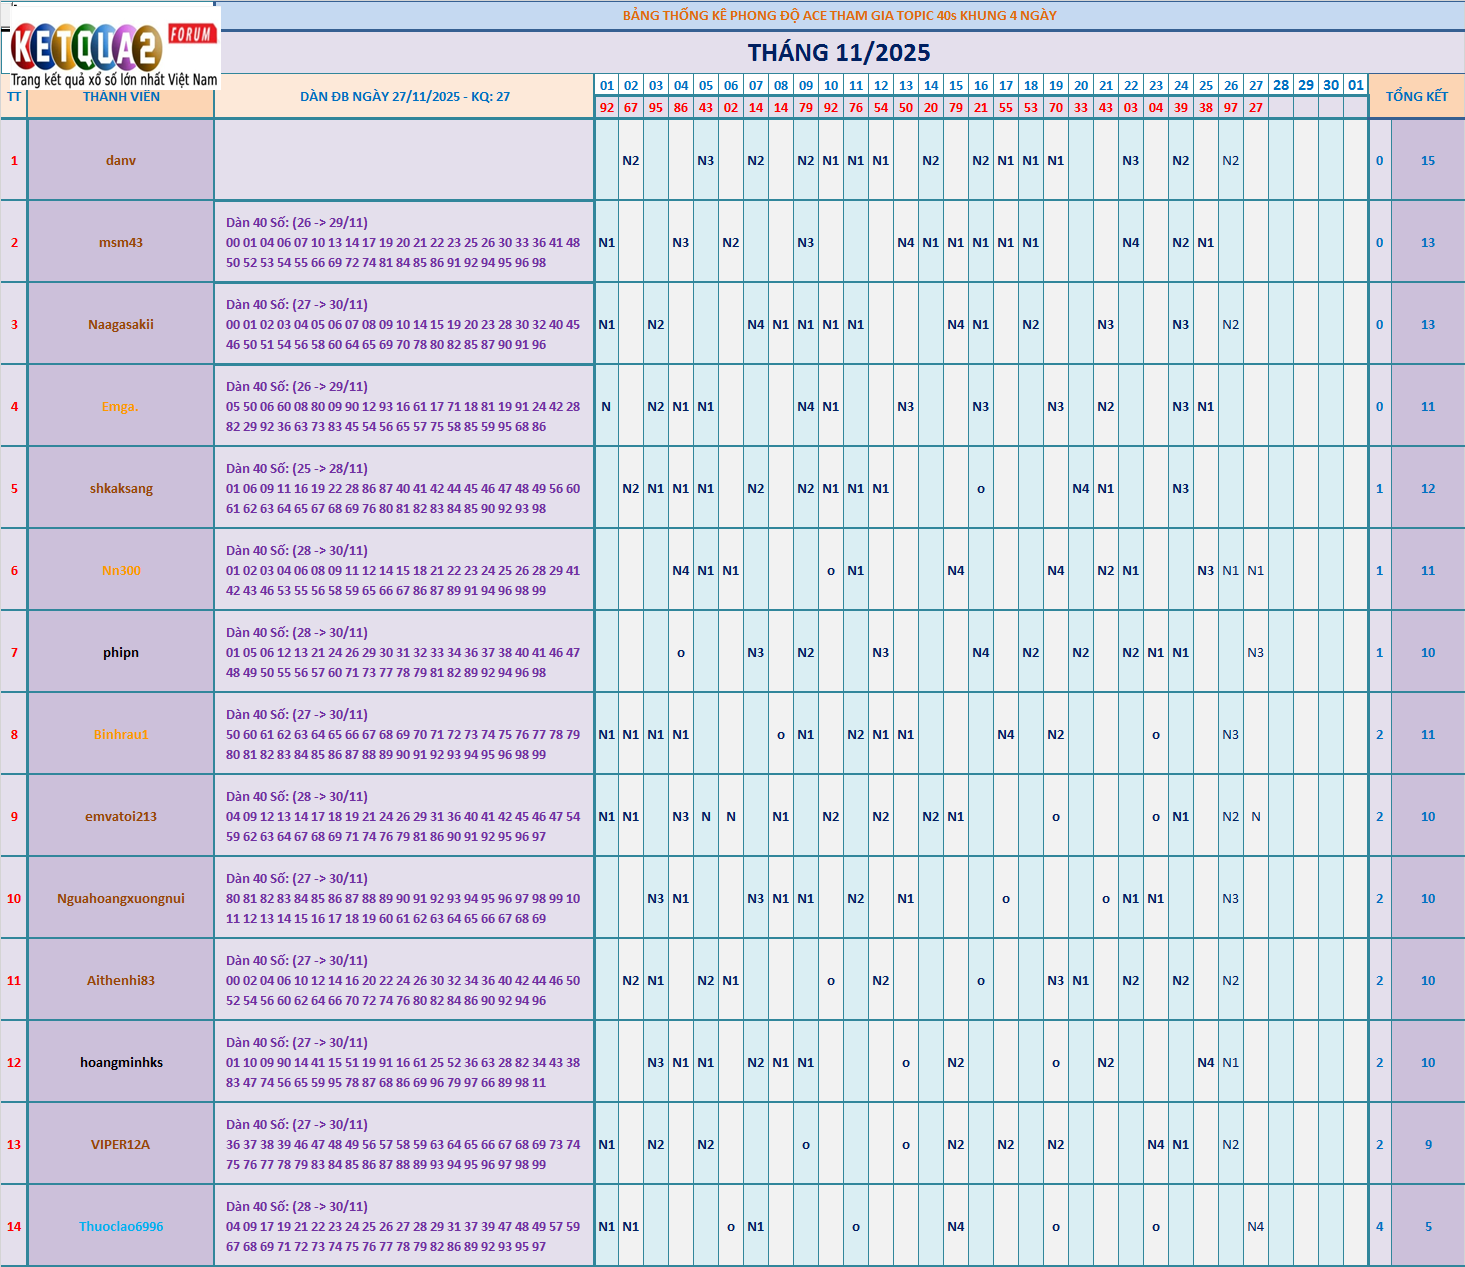The width and height of the screenshot is (1465, 1267).
Task: Select the BẢNG THỐNG KÊ PHONG ĐỘ banner
Action: coord(839,15)
